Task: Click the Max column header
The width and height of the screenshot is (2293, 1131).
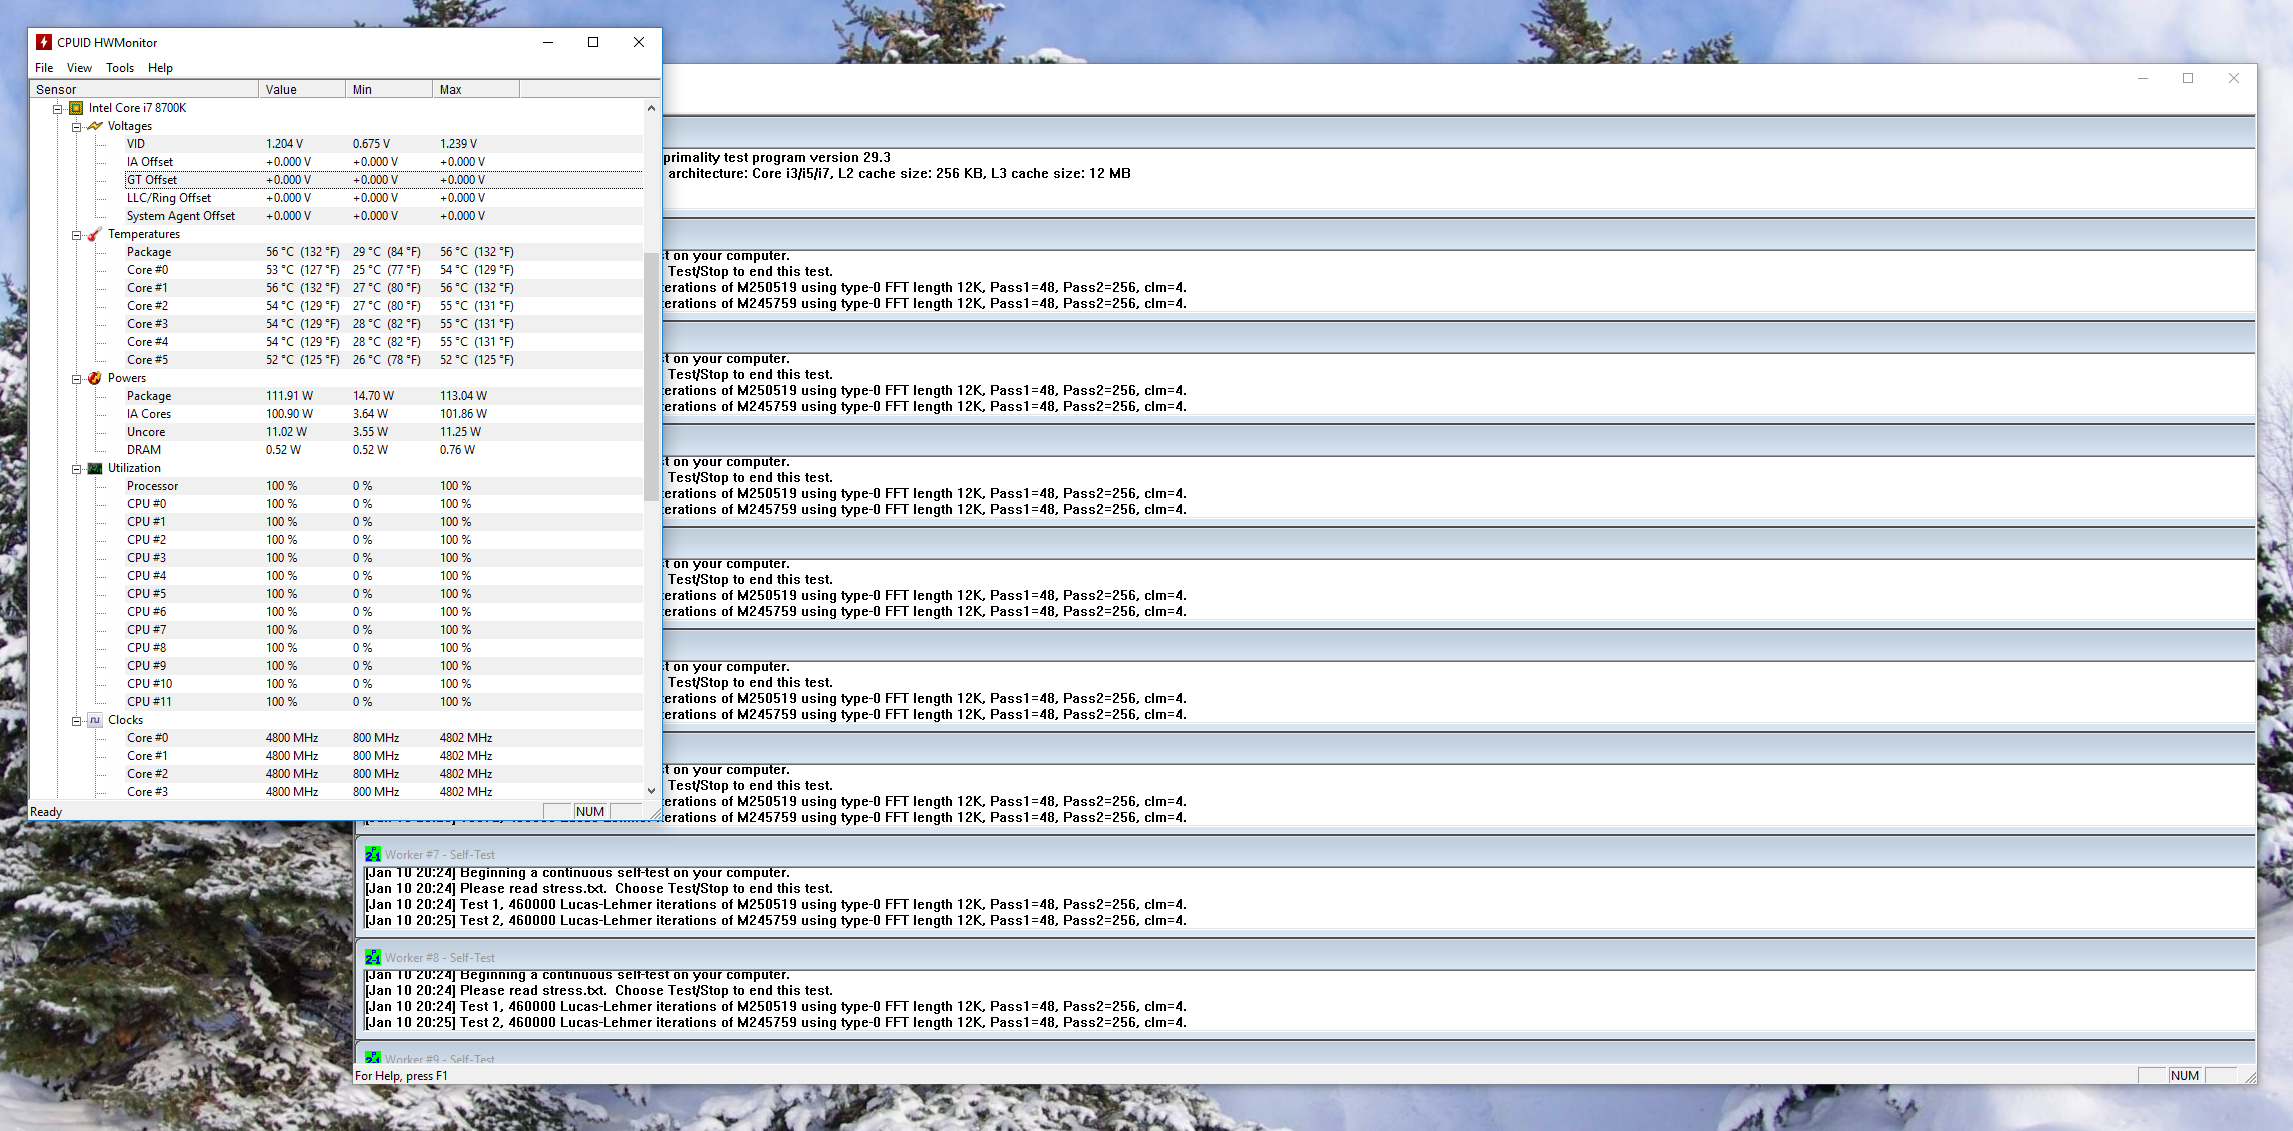Action: (x=475, y=90)
